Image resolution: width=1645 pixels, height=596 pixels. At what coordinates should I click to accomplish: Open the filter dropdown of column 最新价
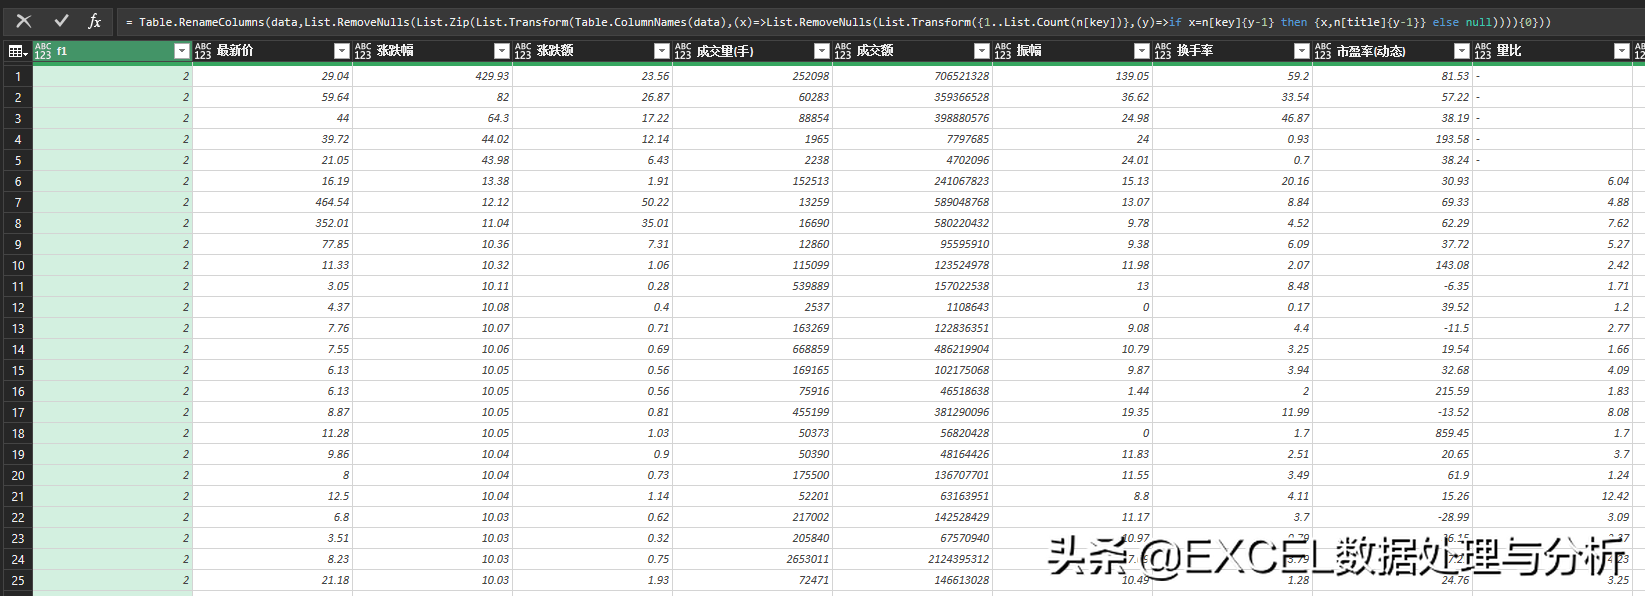coord(341,51)
